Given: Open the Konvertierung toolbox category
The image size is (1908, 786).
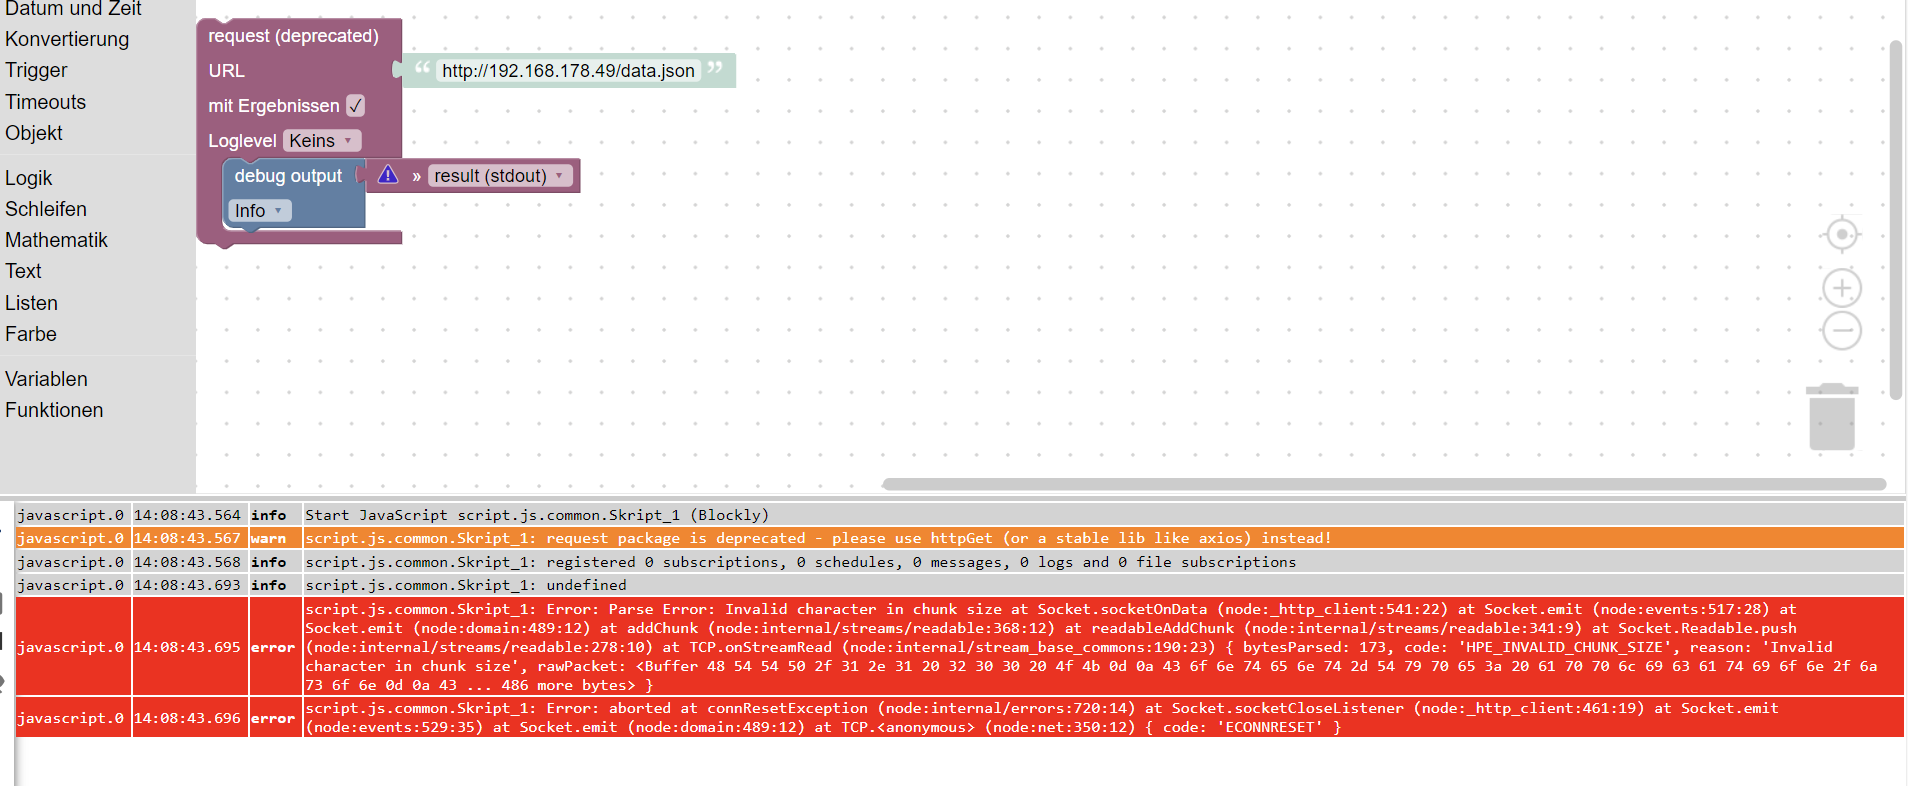Looking at the screenshot, I should coord(67,39).
